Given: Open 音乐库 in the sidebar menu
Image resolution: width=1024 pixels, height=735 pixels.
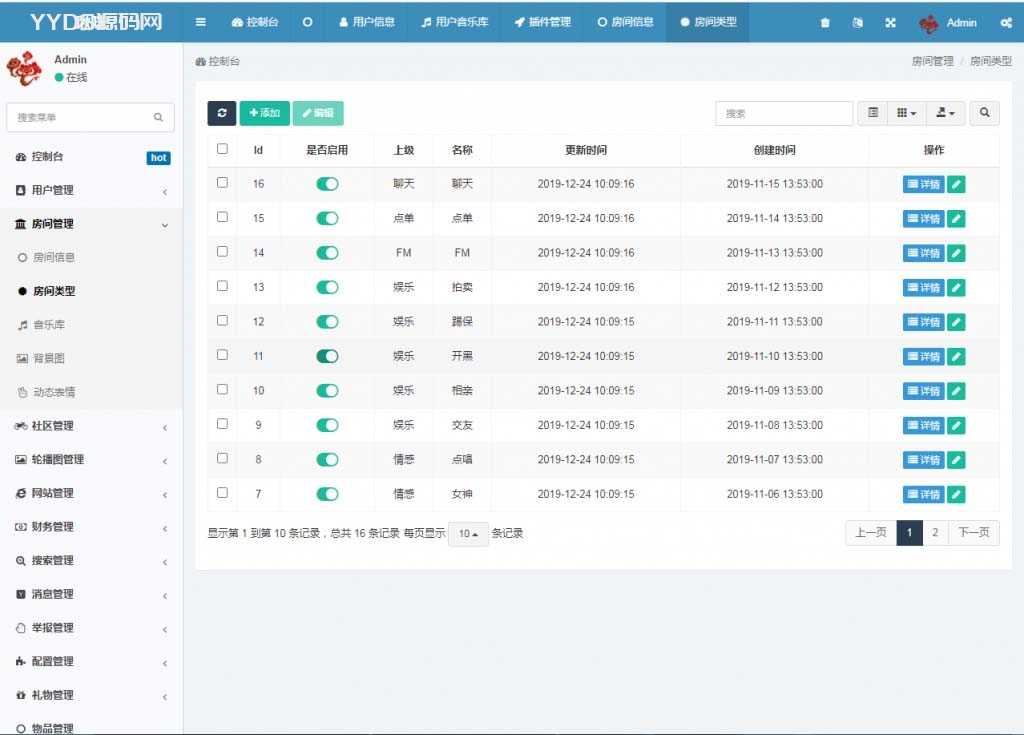Looking at the screenshot, I should click(49, 325).
